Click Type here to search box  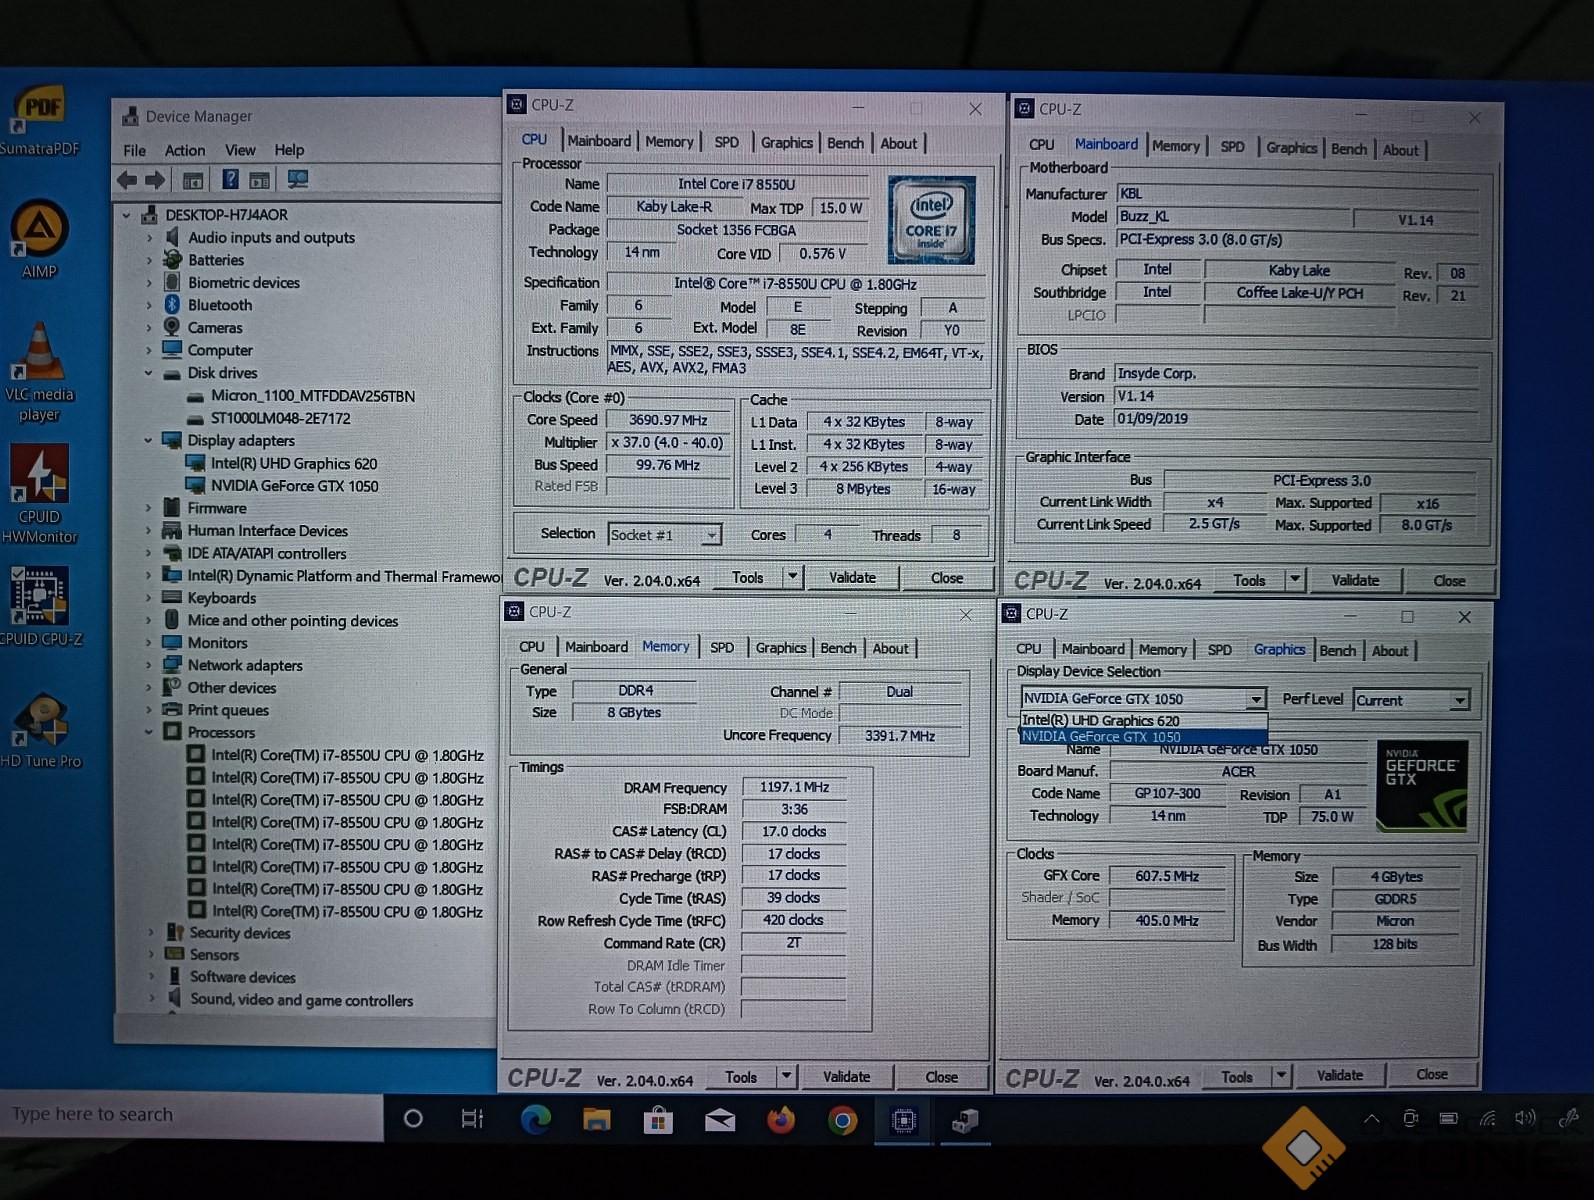pyautogui.click(x=192, y=1115)
